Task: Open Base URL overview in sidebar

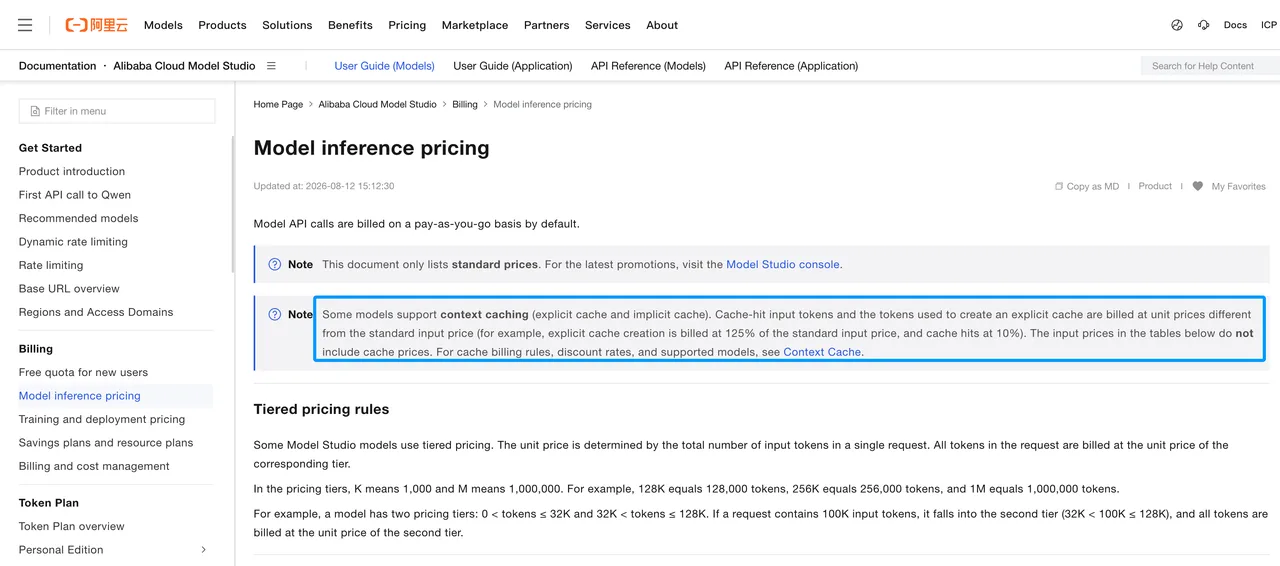Action: tap(69, 289)
